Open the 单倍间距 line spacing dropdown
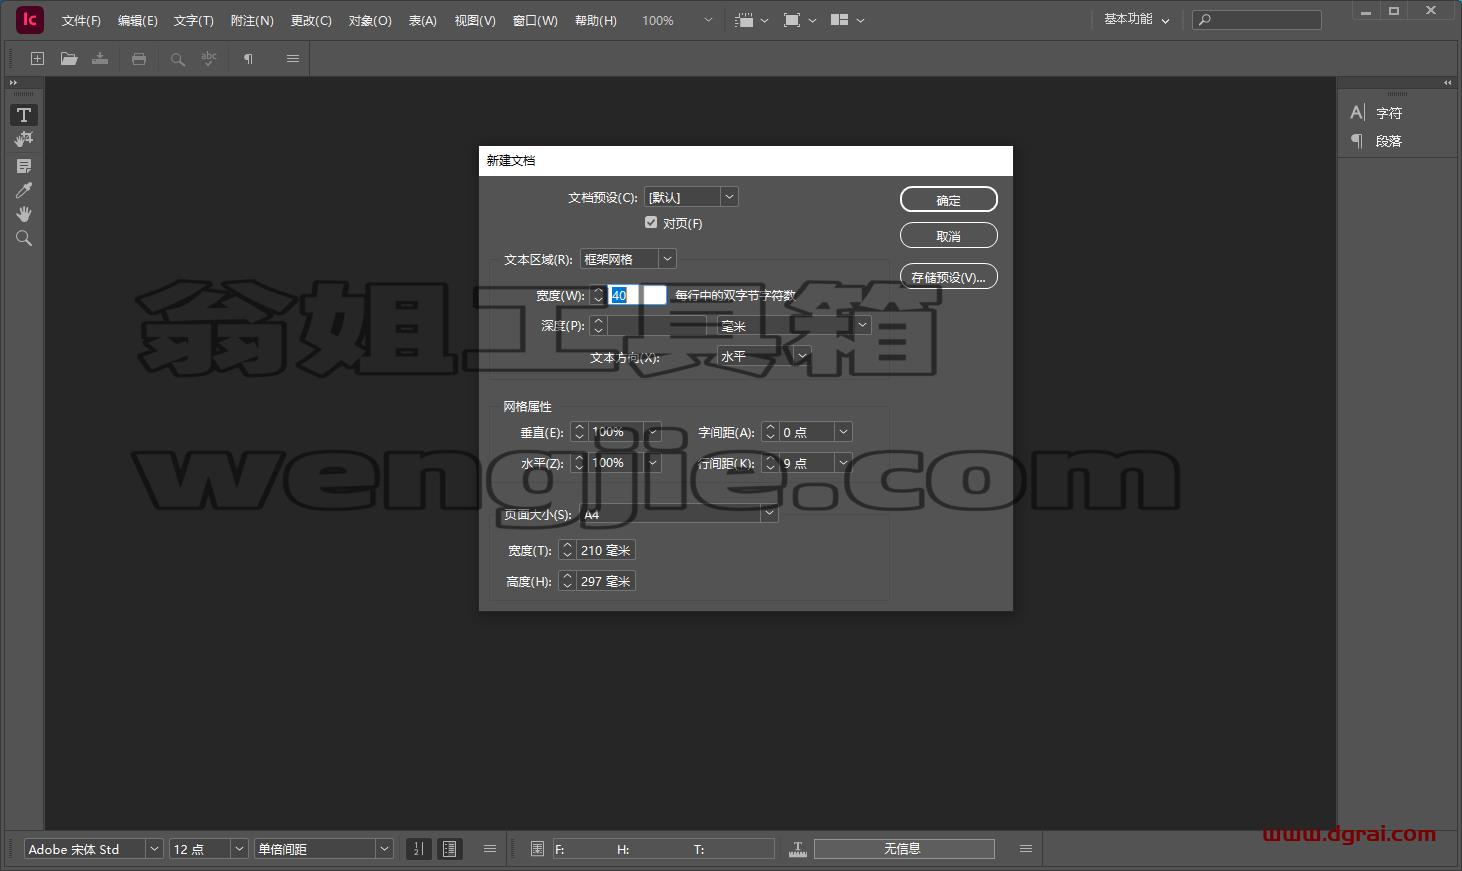Viewport: 1462px width, 871px height. click(384, 849)
